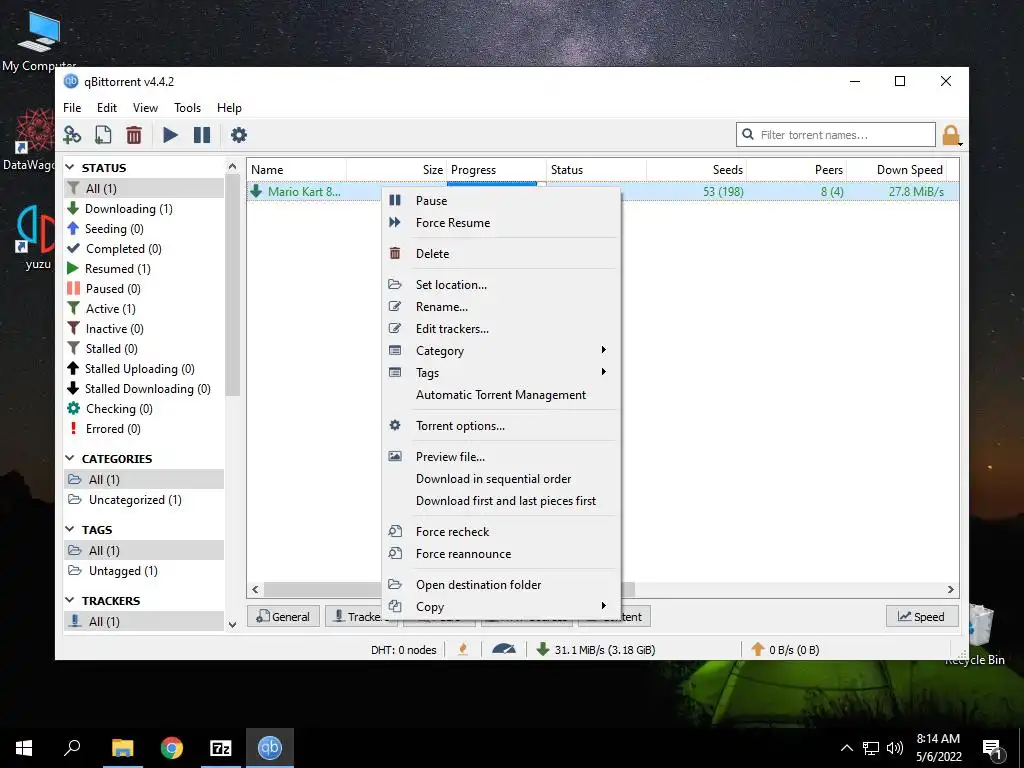Open 7-Zip from the taskbar
This screenshot has height=768, width=1024.
221,748
